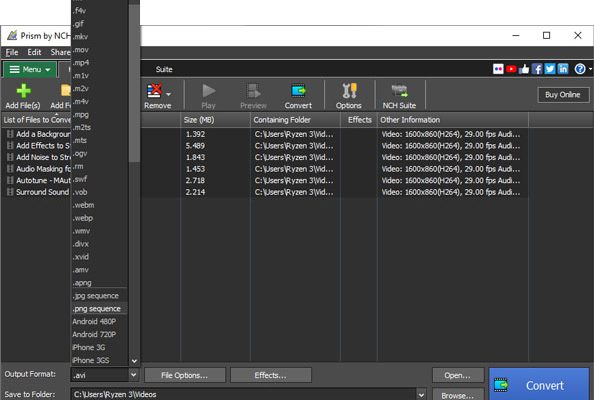Select .apng output format
The image size is (594, 400).
[x=100, y=283]
